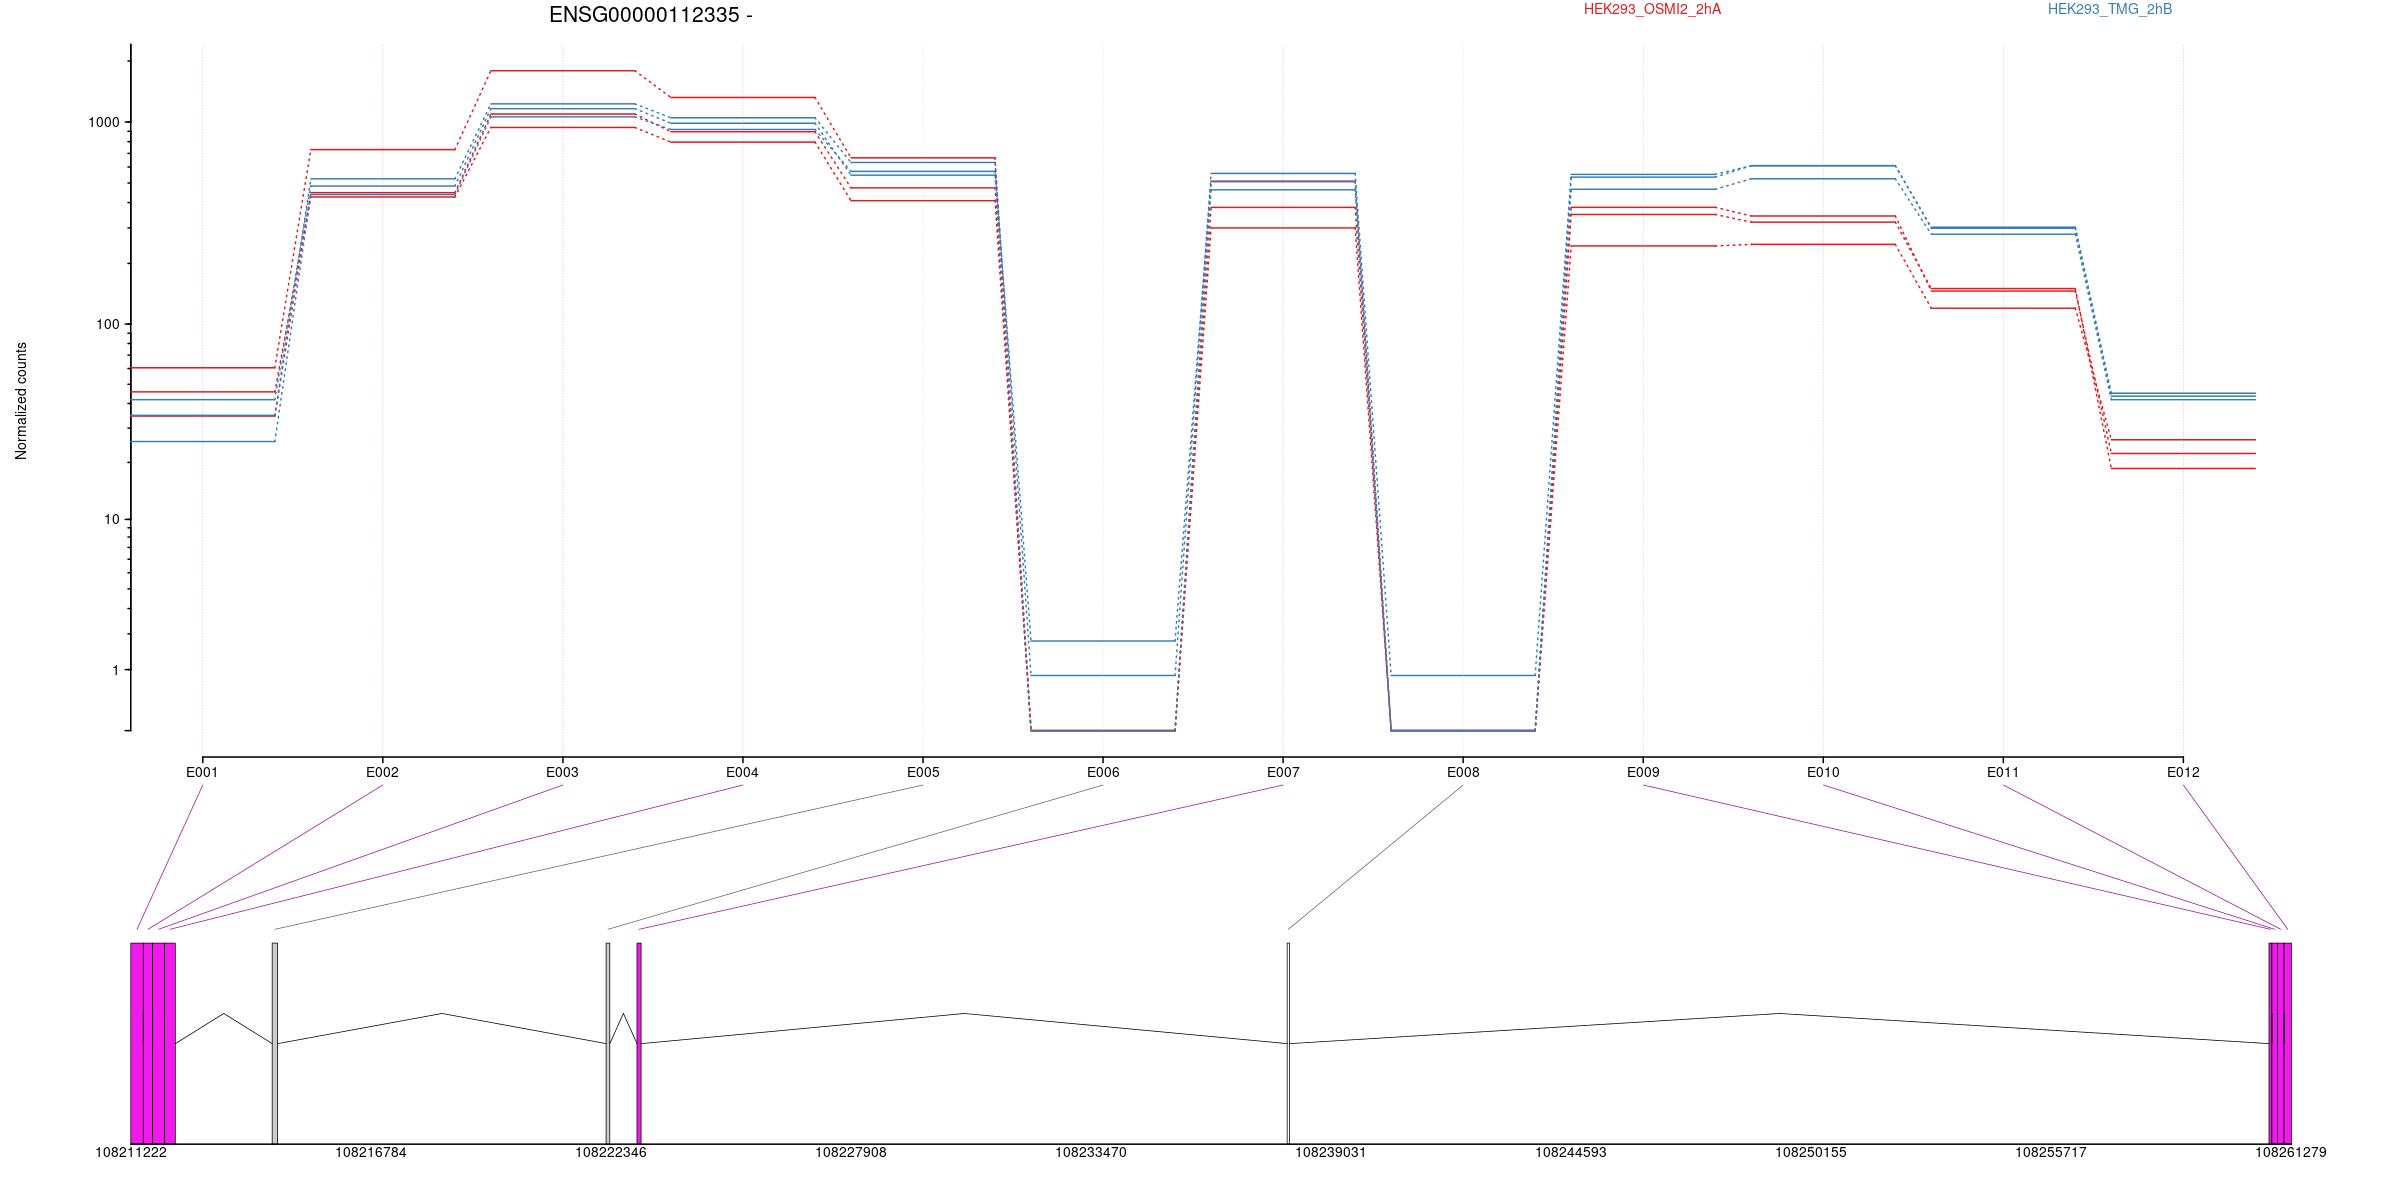Click the magenta exon cluster at 108211222
2400x1200 pixels.
click(153, 1043)
